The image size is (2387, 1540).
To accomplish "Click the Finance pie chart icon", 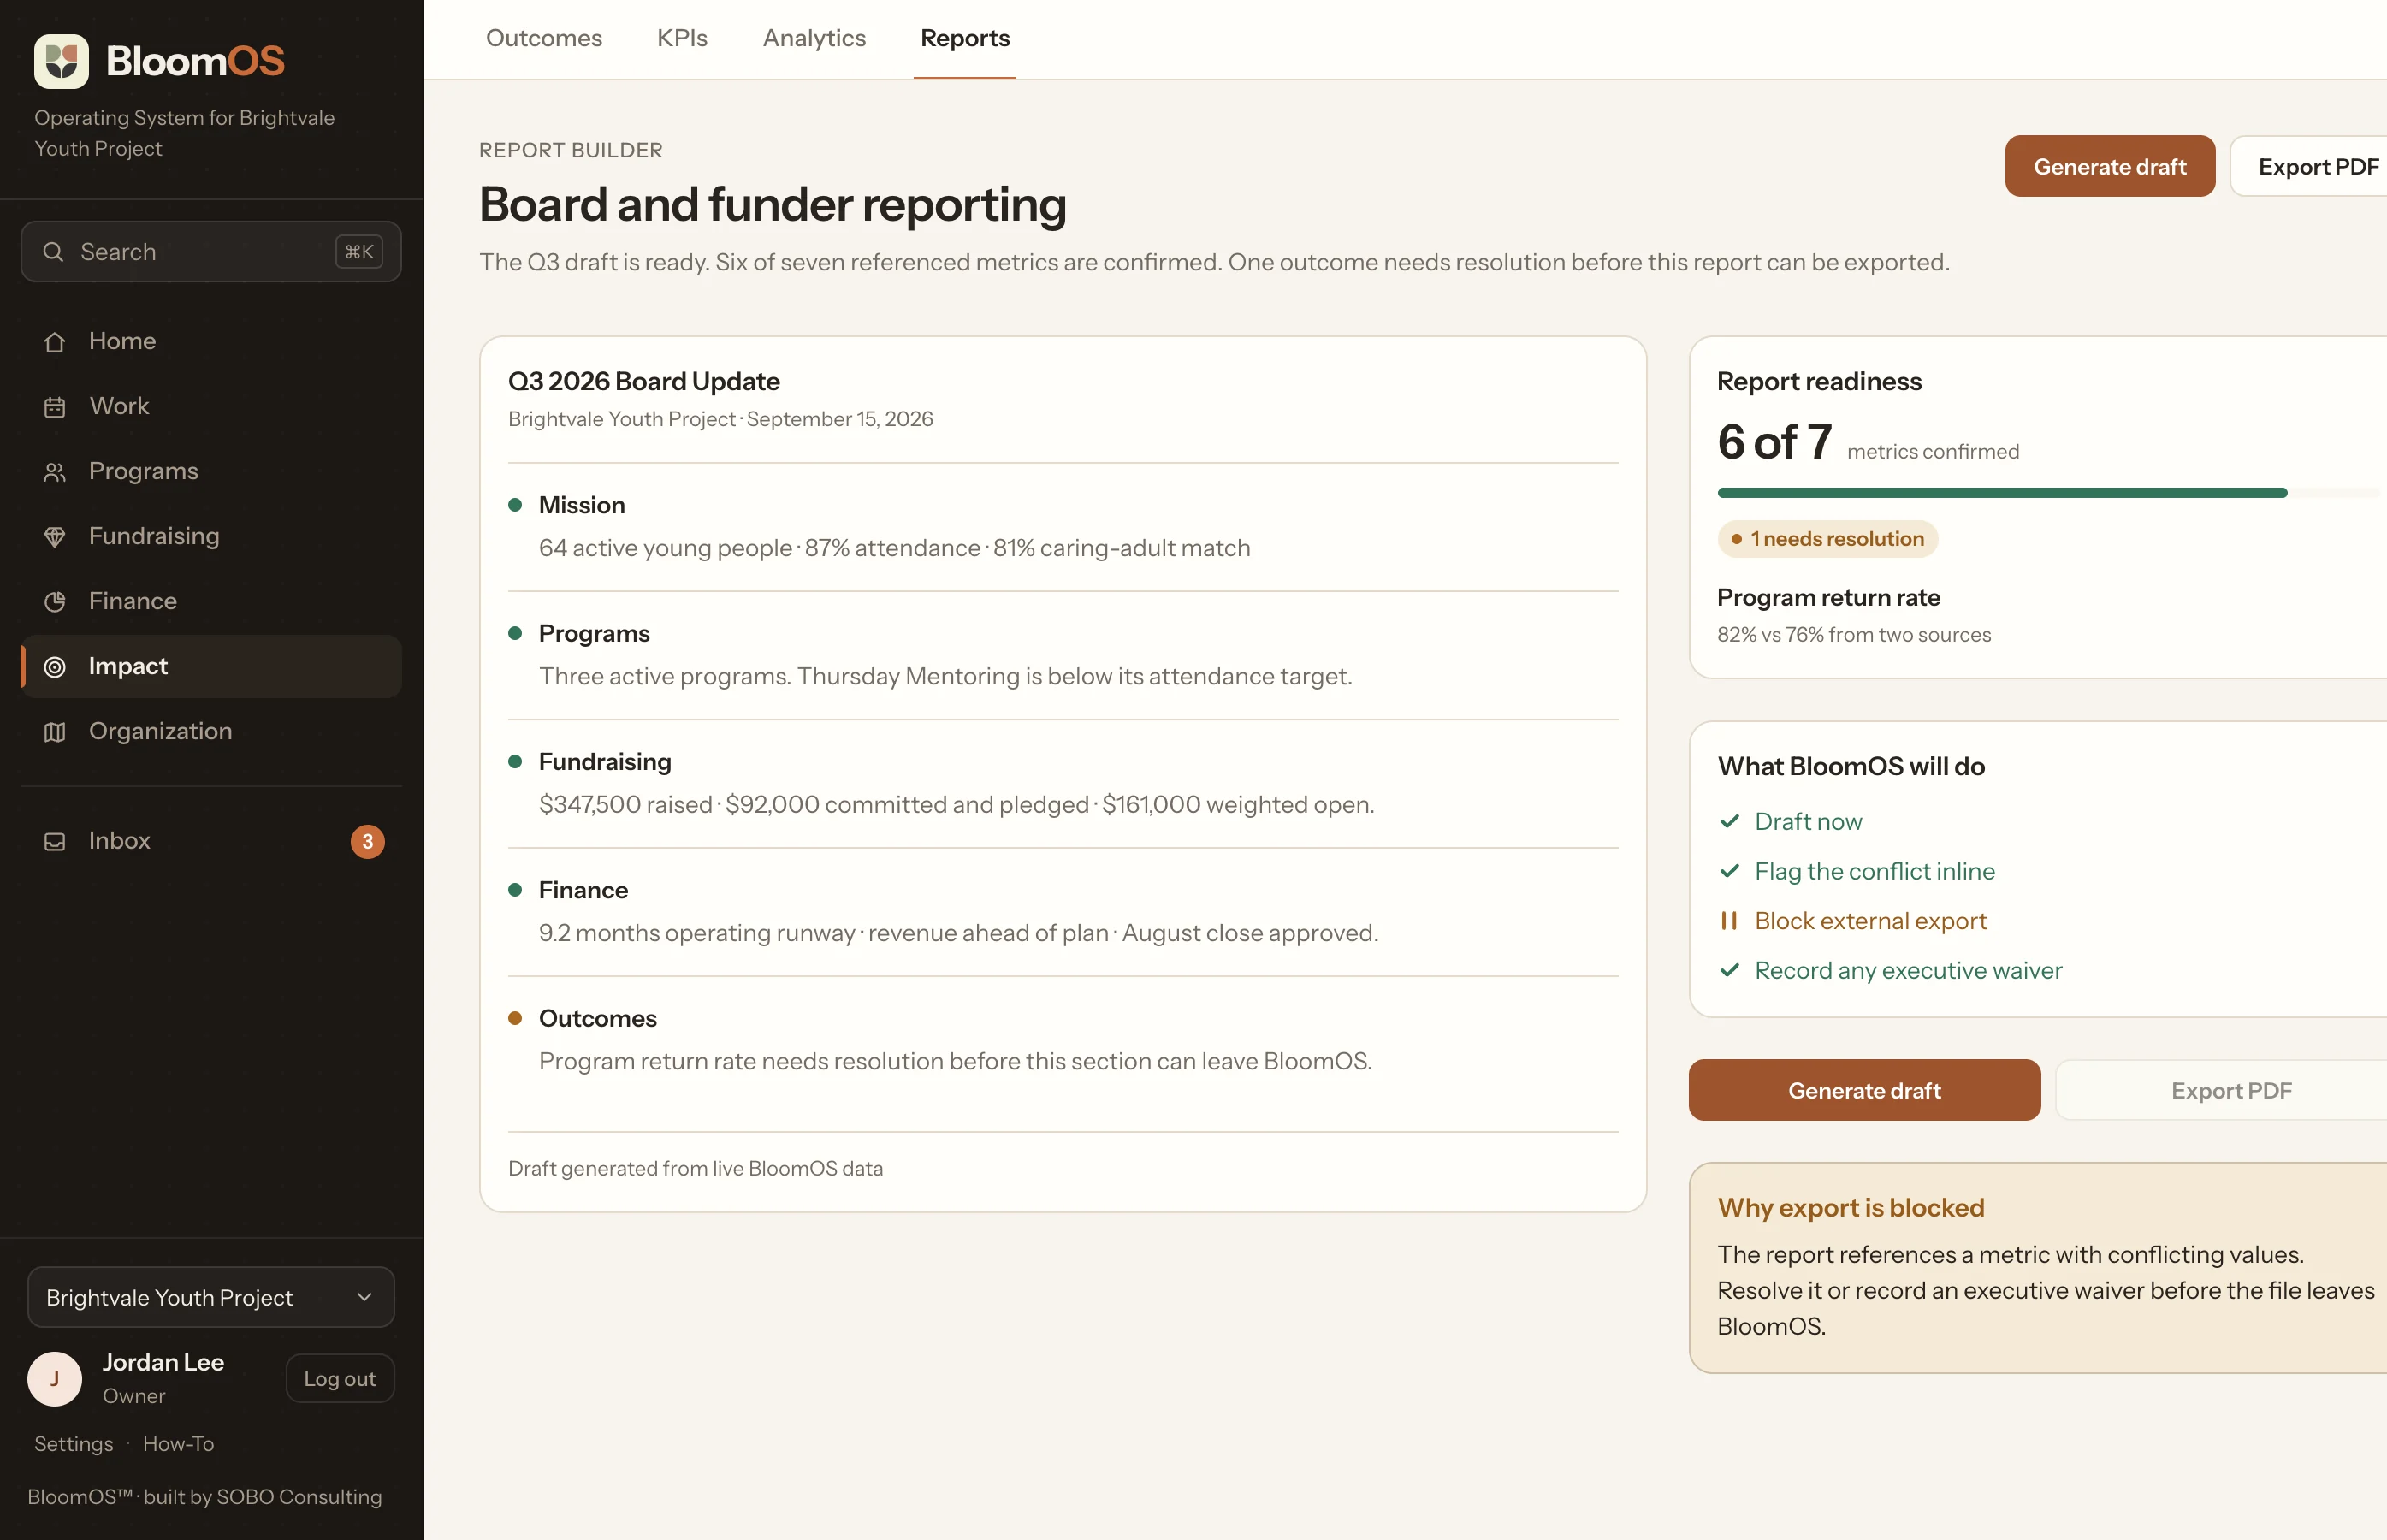I will (55, 602).
